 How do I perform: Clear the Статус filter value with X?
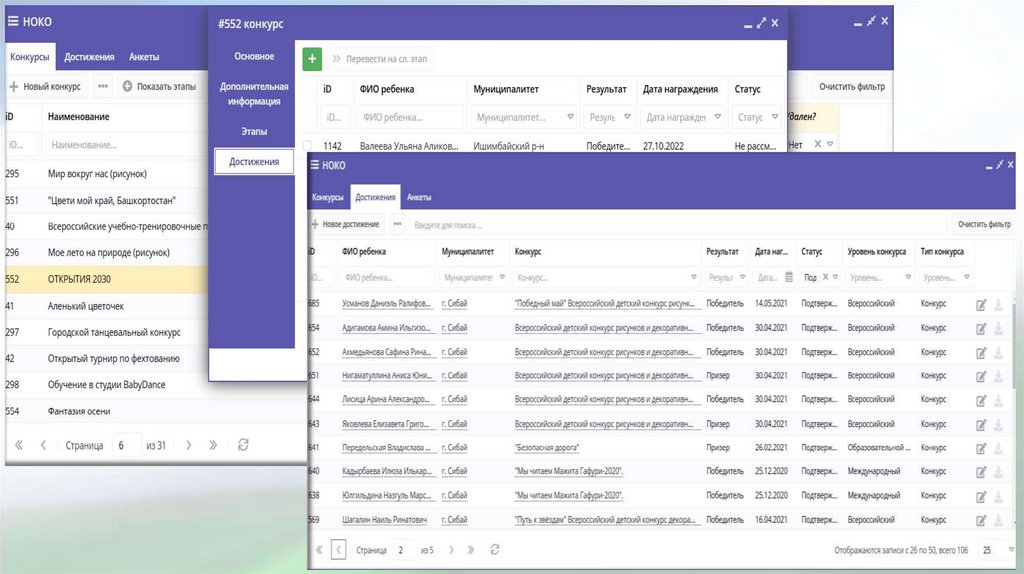tap(825, 277)
